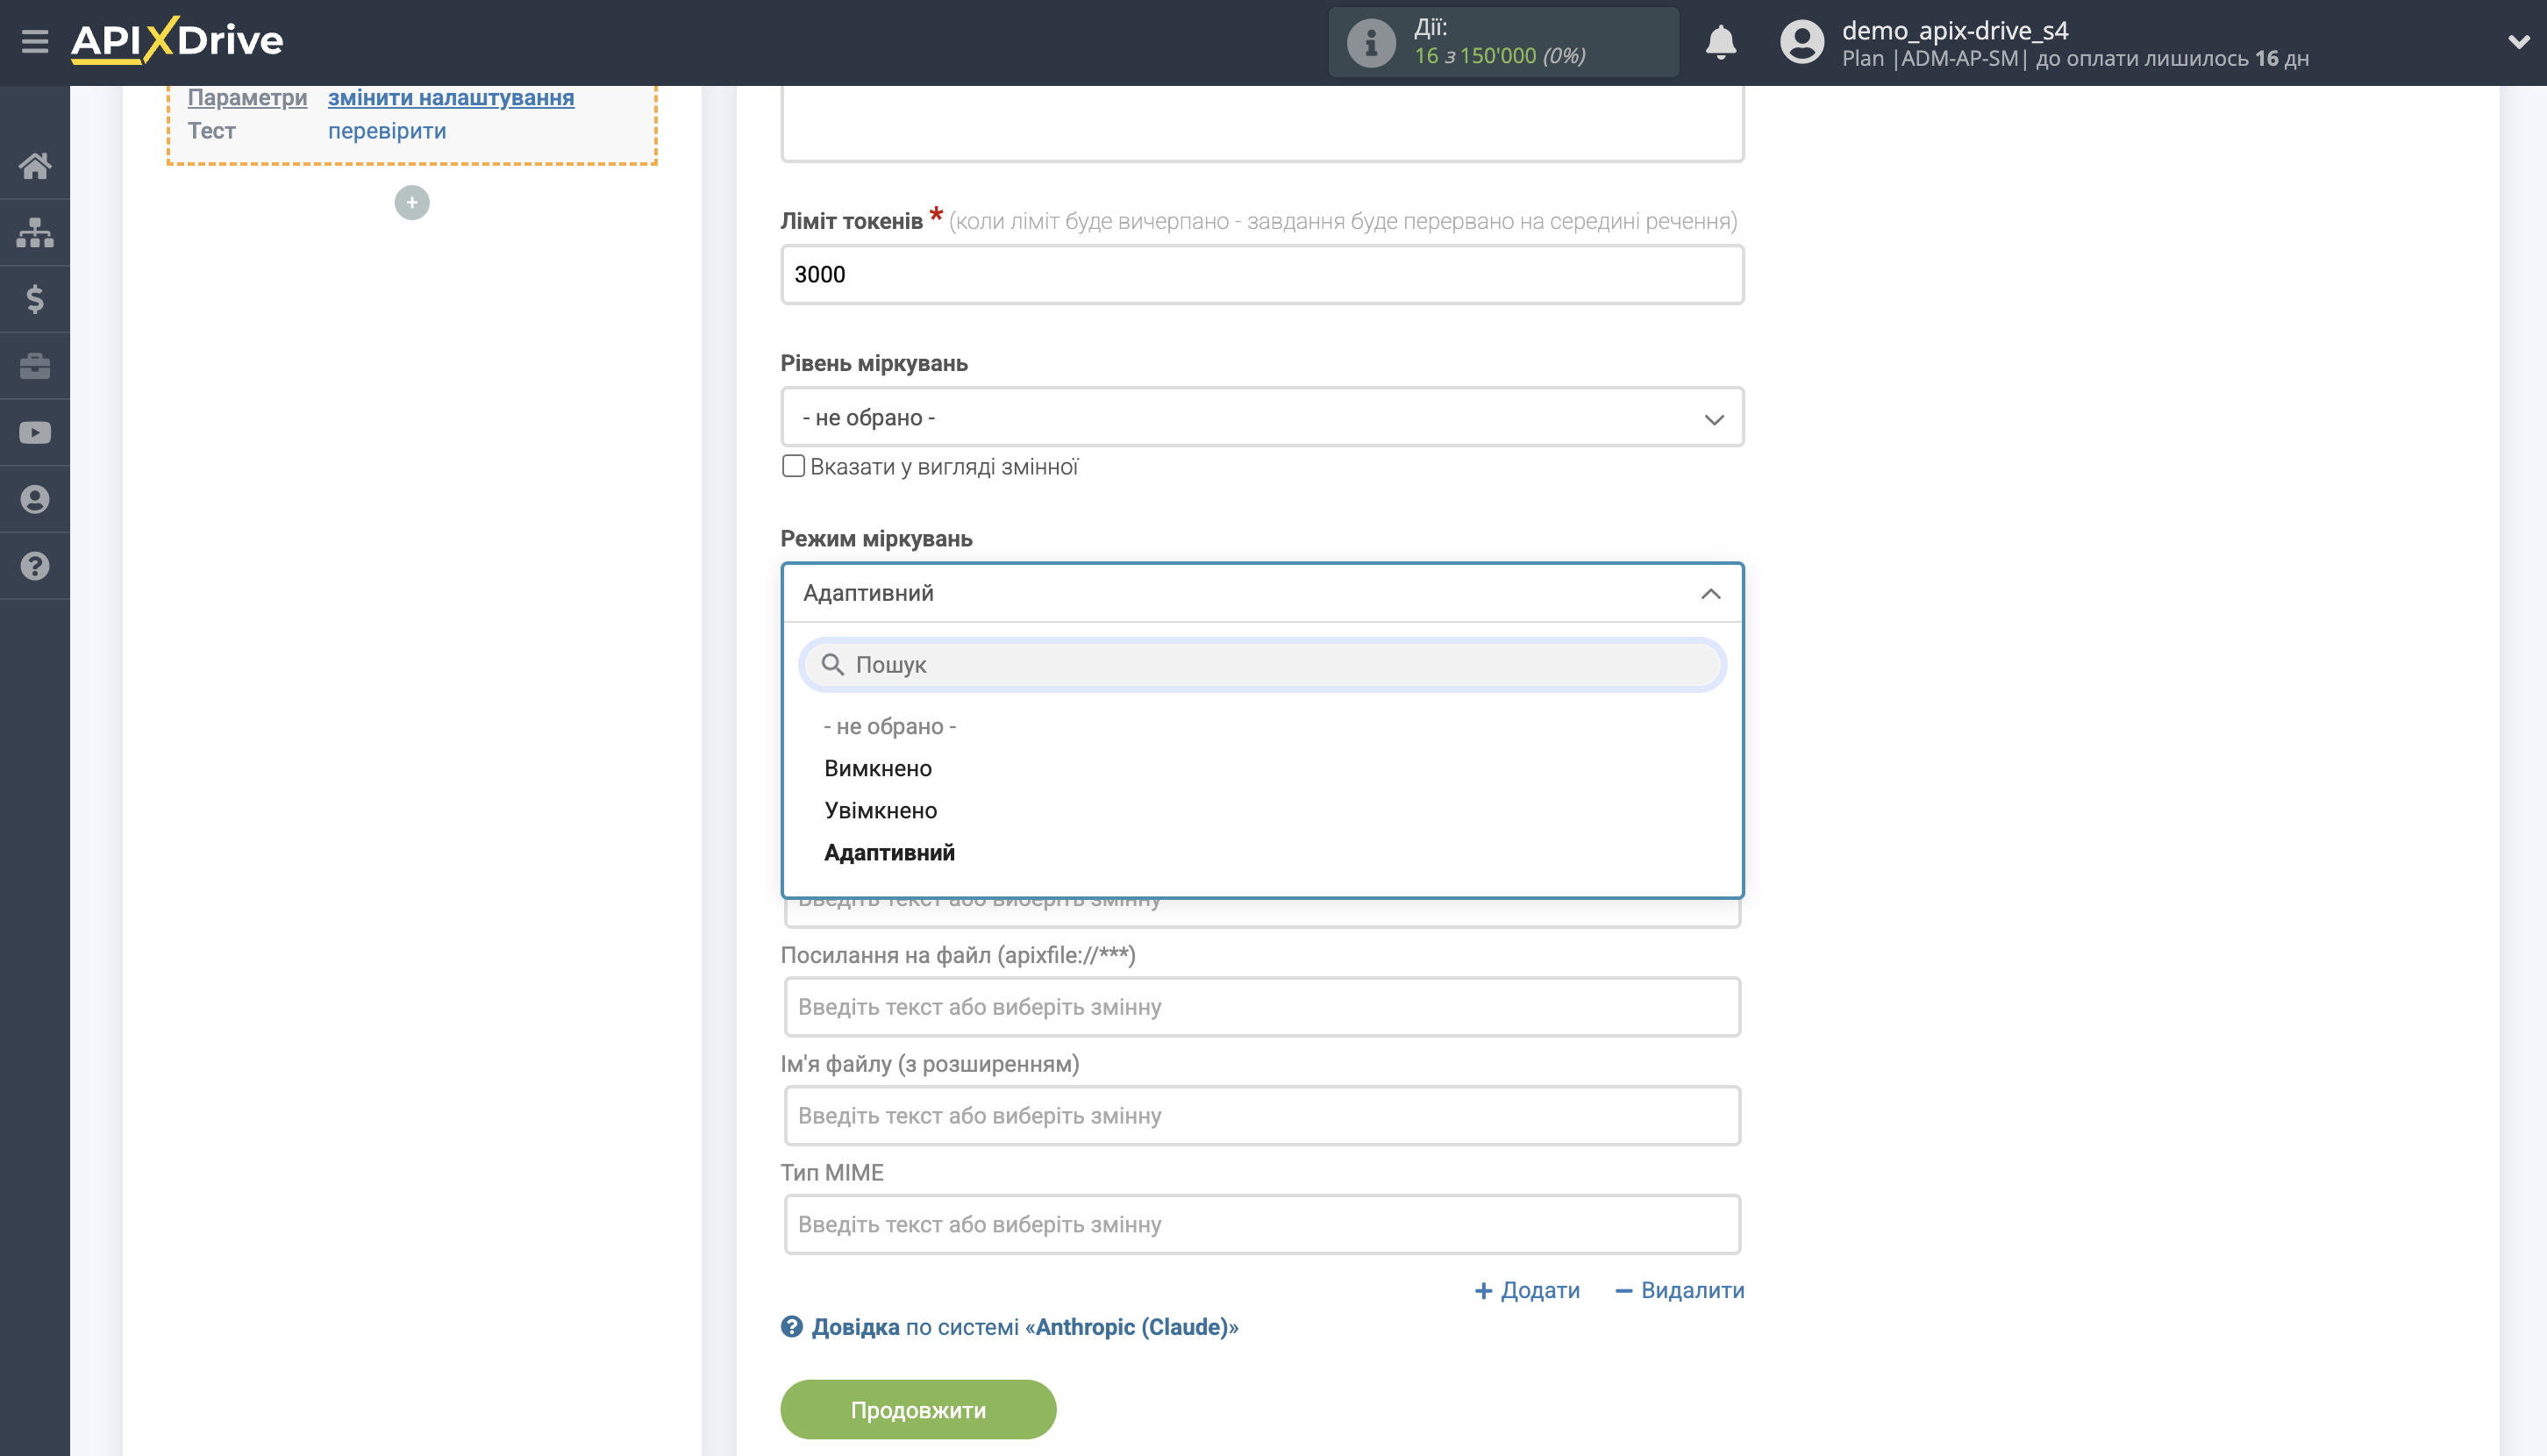Click the text area above Ліміт токенів

[x=1262, y=122]
